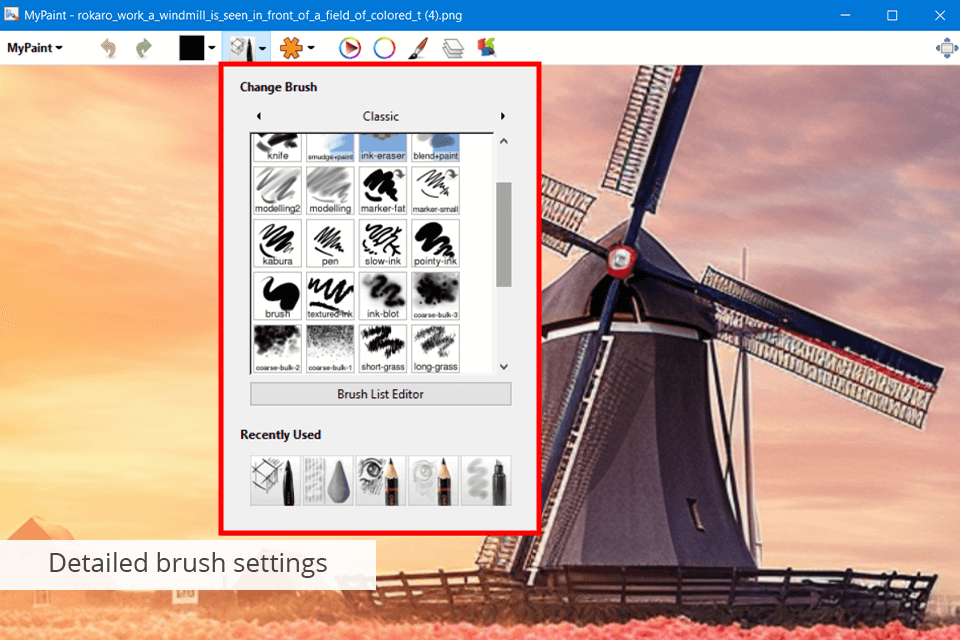Select the textured-ink brush

click(x=330, y=296)
